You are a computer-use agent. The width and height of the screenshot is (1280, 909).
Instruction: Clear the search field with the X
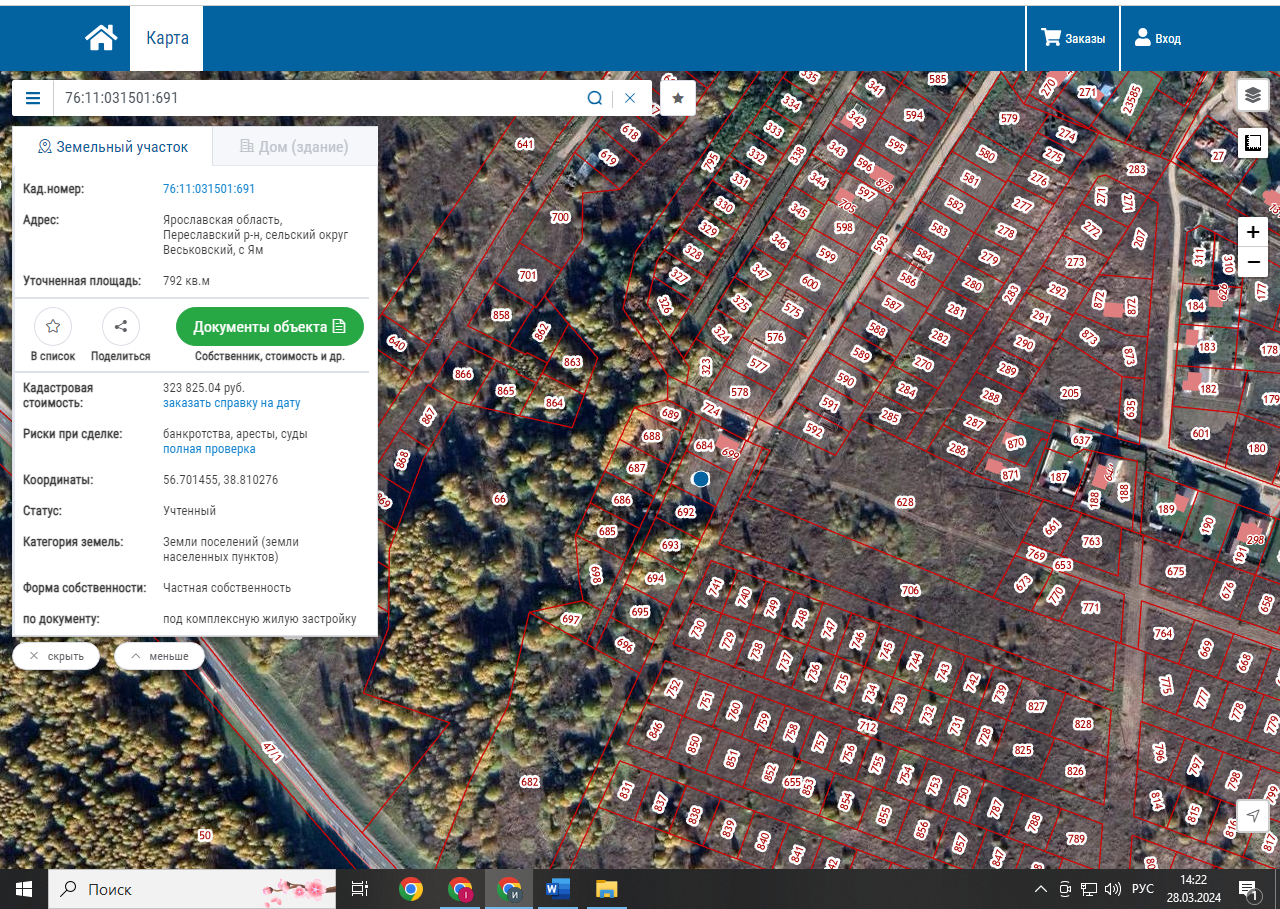630,98
